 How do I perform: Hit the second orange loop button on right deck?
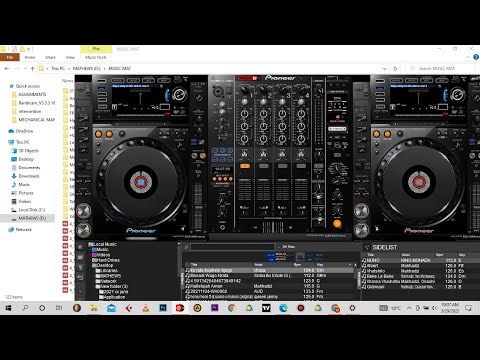pos(387,134)
